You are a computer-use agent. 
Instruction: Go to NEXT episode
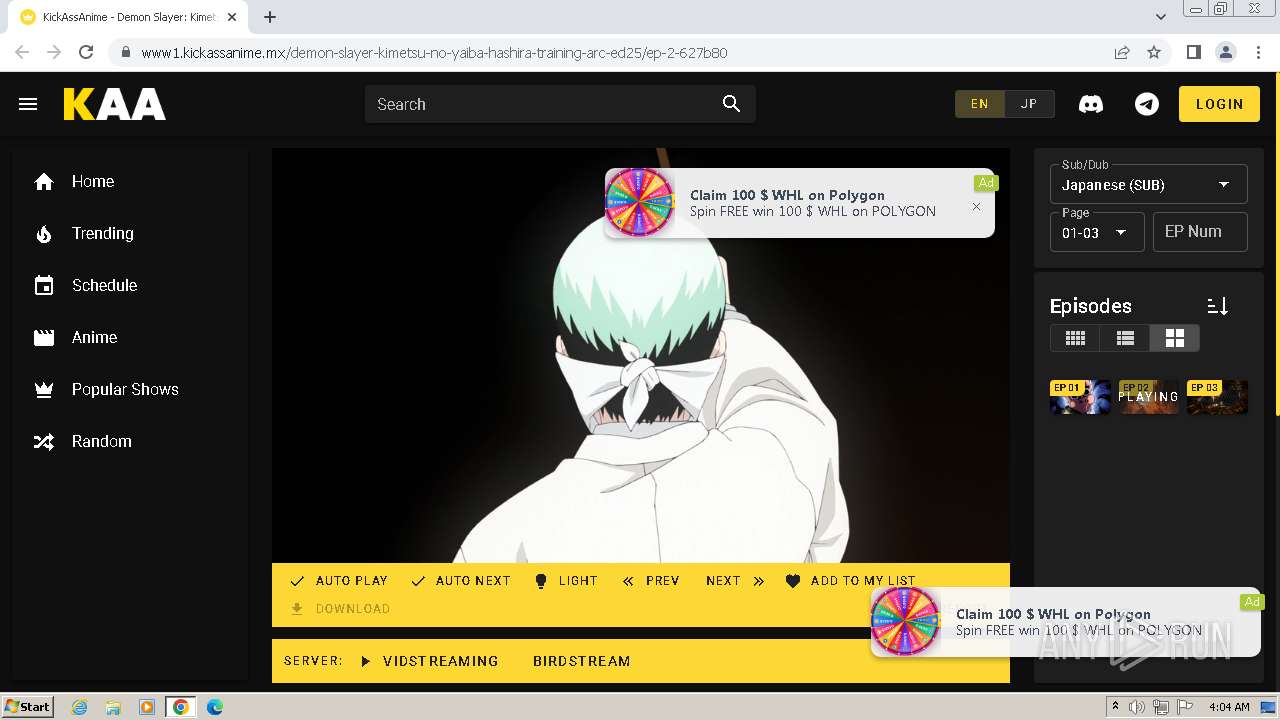(735, 581)
